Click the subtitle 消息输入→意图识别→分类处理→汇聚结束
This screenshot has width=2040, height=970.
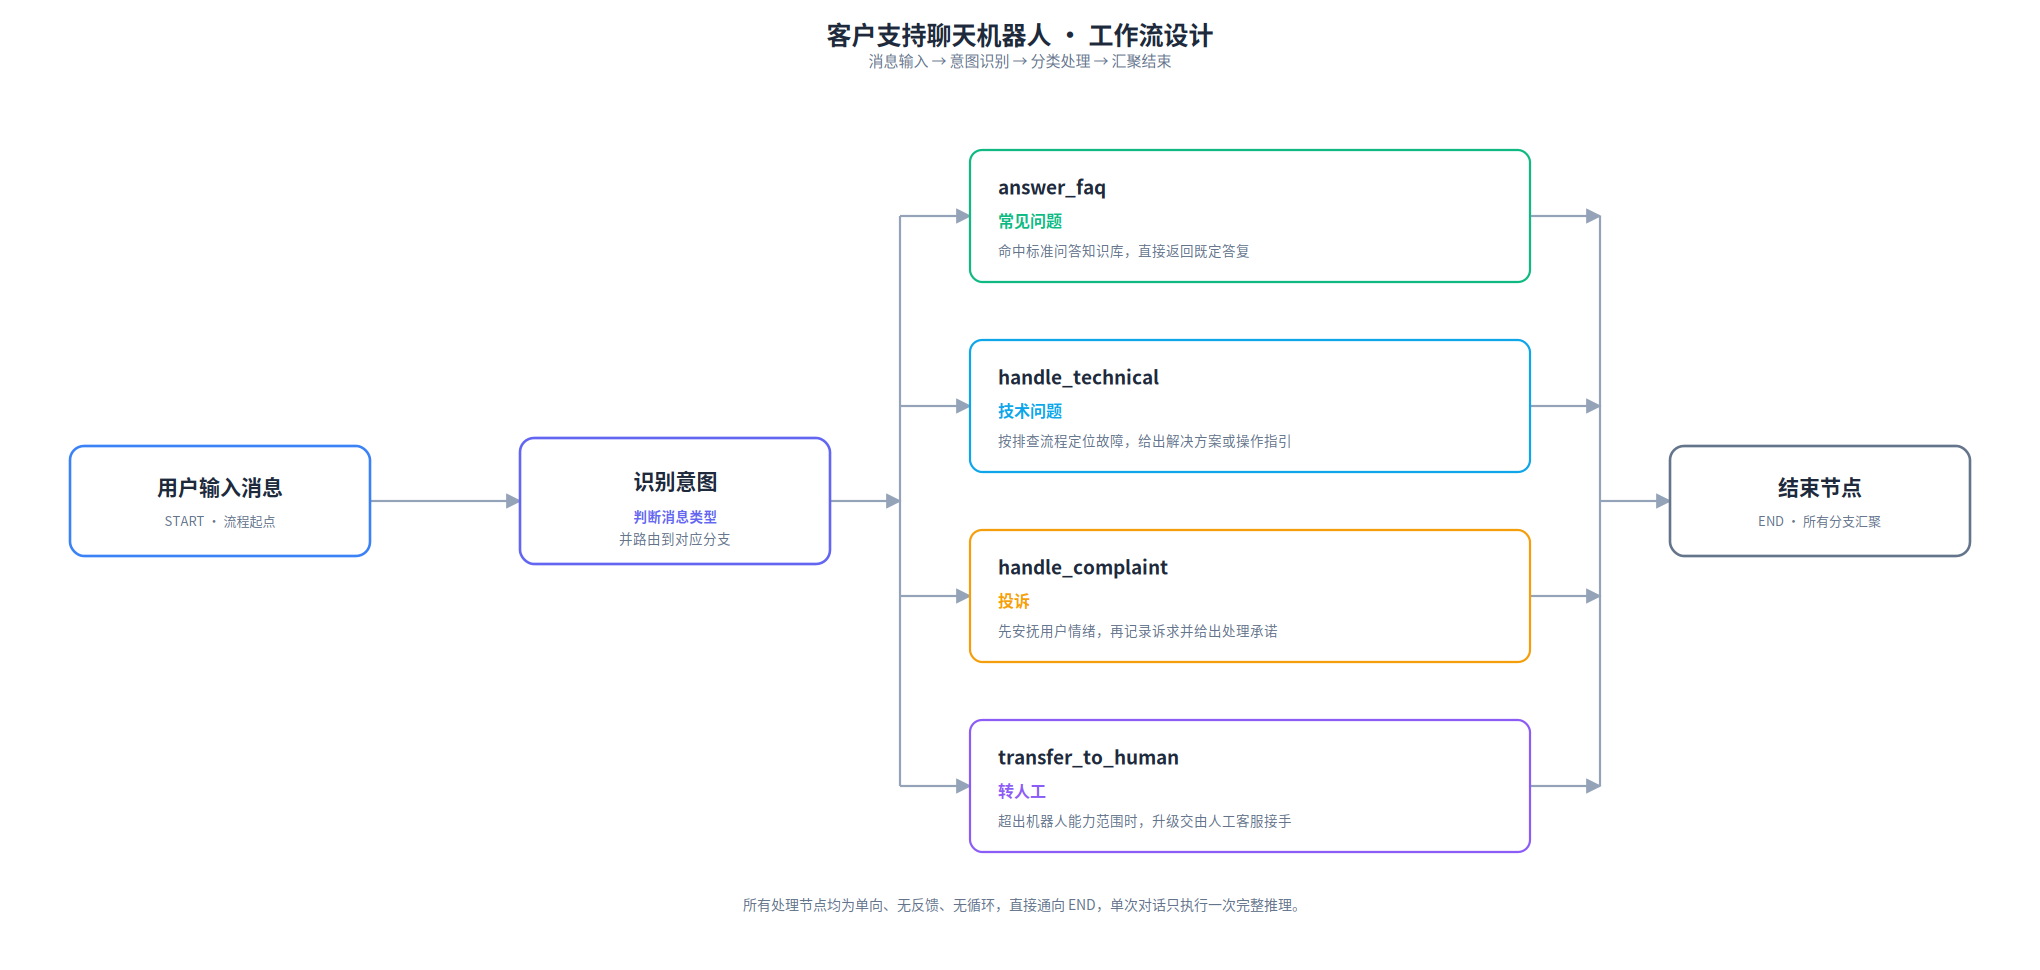1020,62
